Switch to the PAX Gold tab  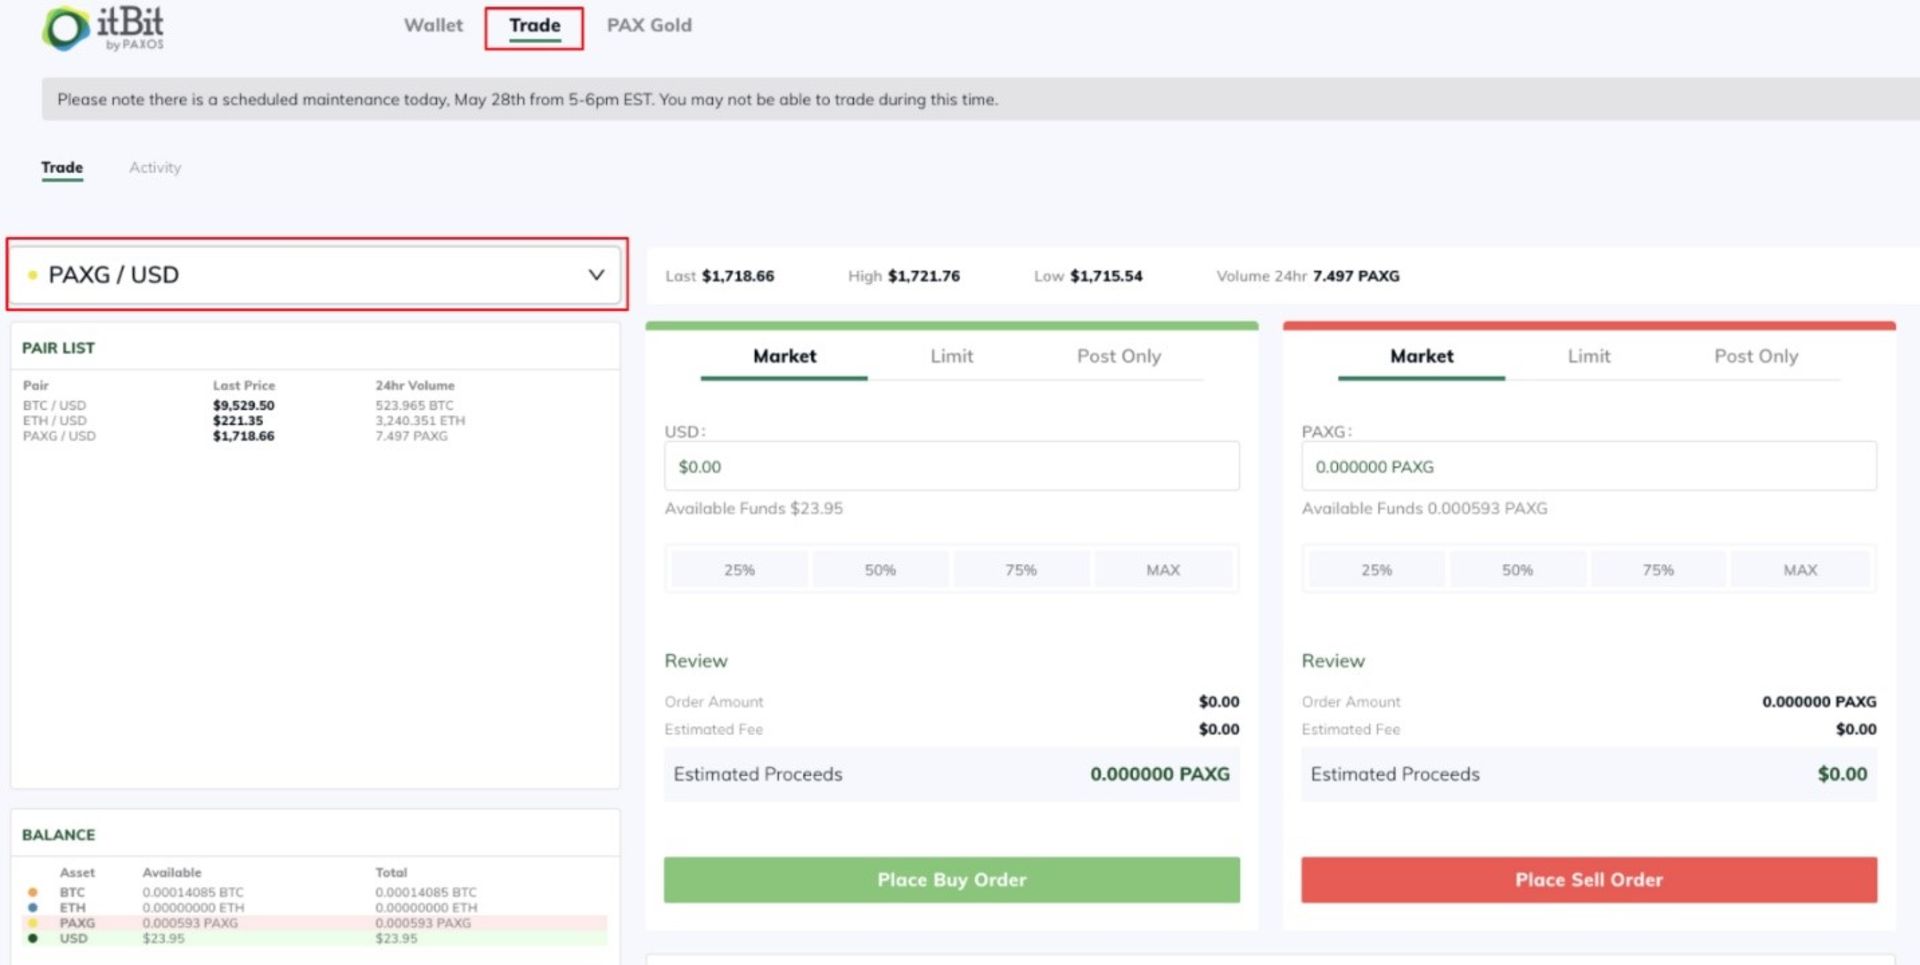point(649,26)
